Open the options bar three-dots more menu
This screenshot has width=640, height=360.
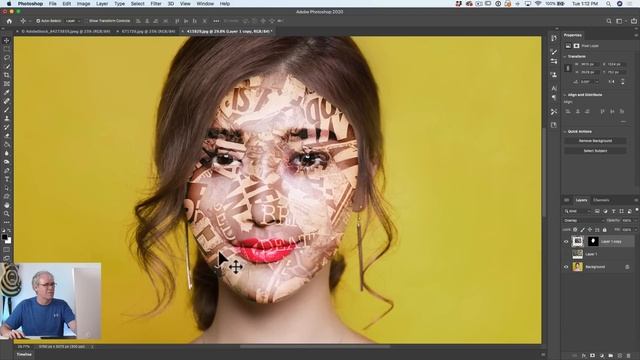(216, 21)
